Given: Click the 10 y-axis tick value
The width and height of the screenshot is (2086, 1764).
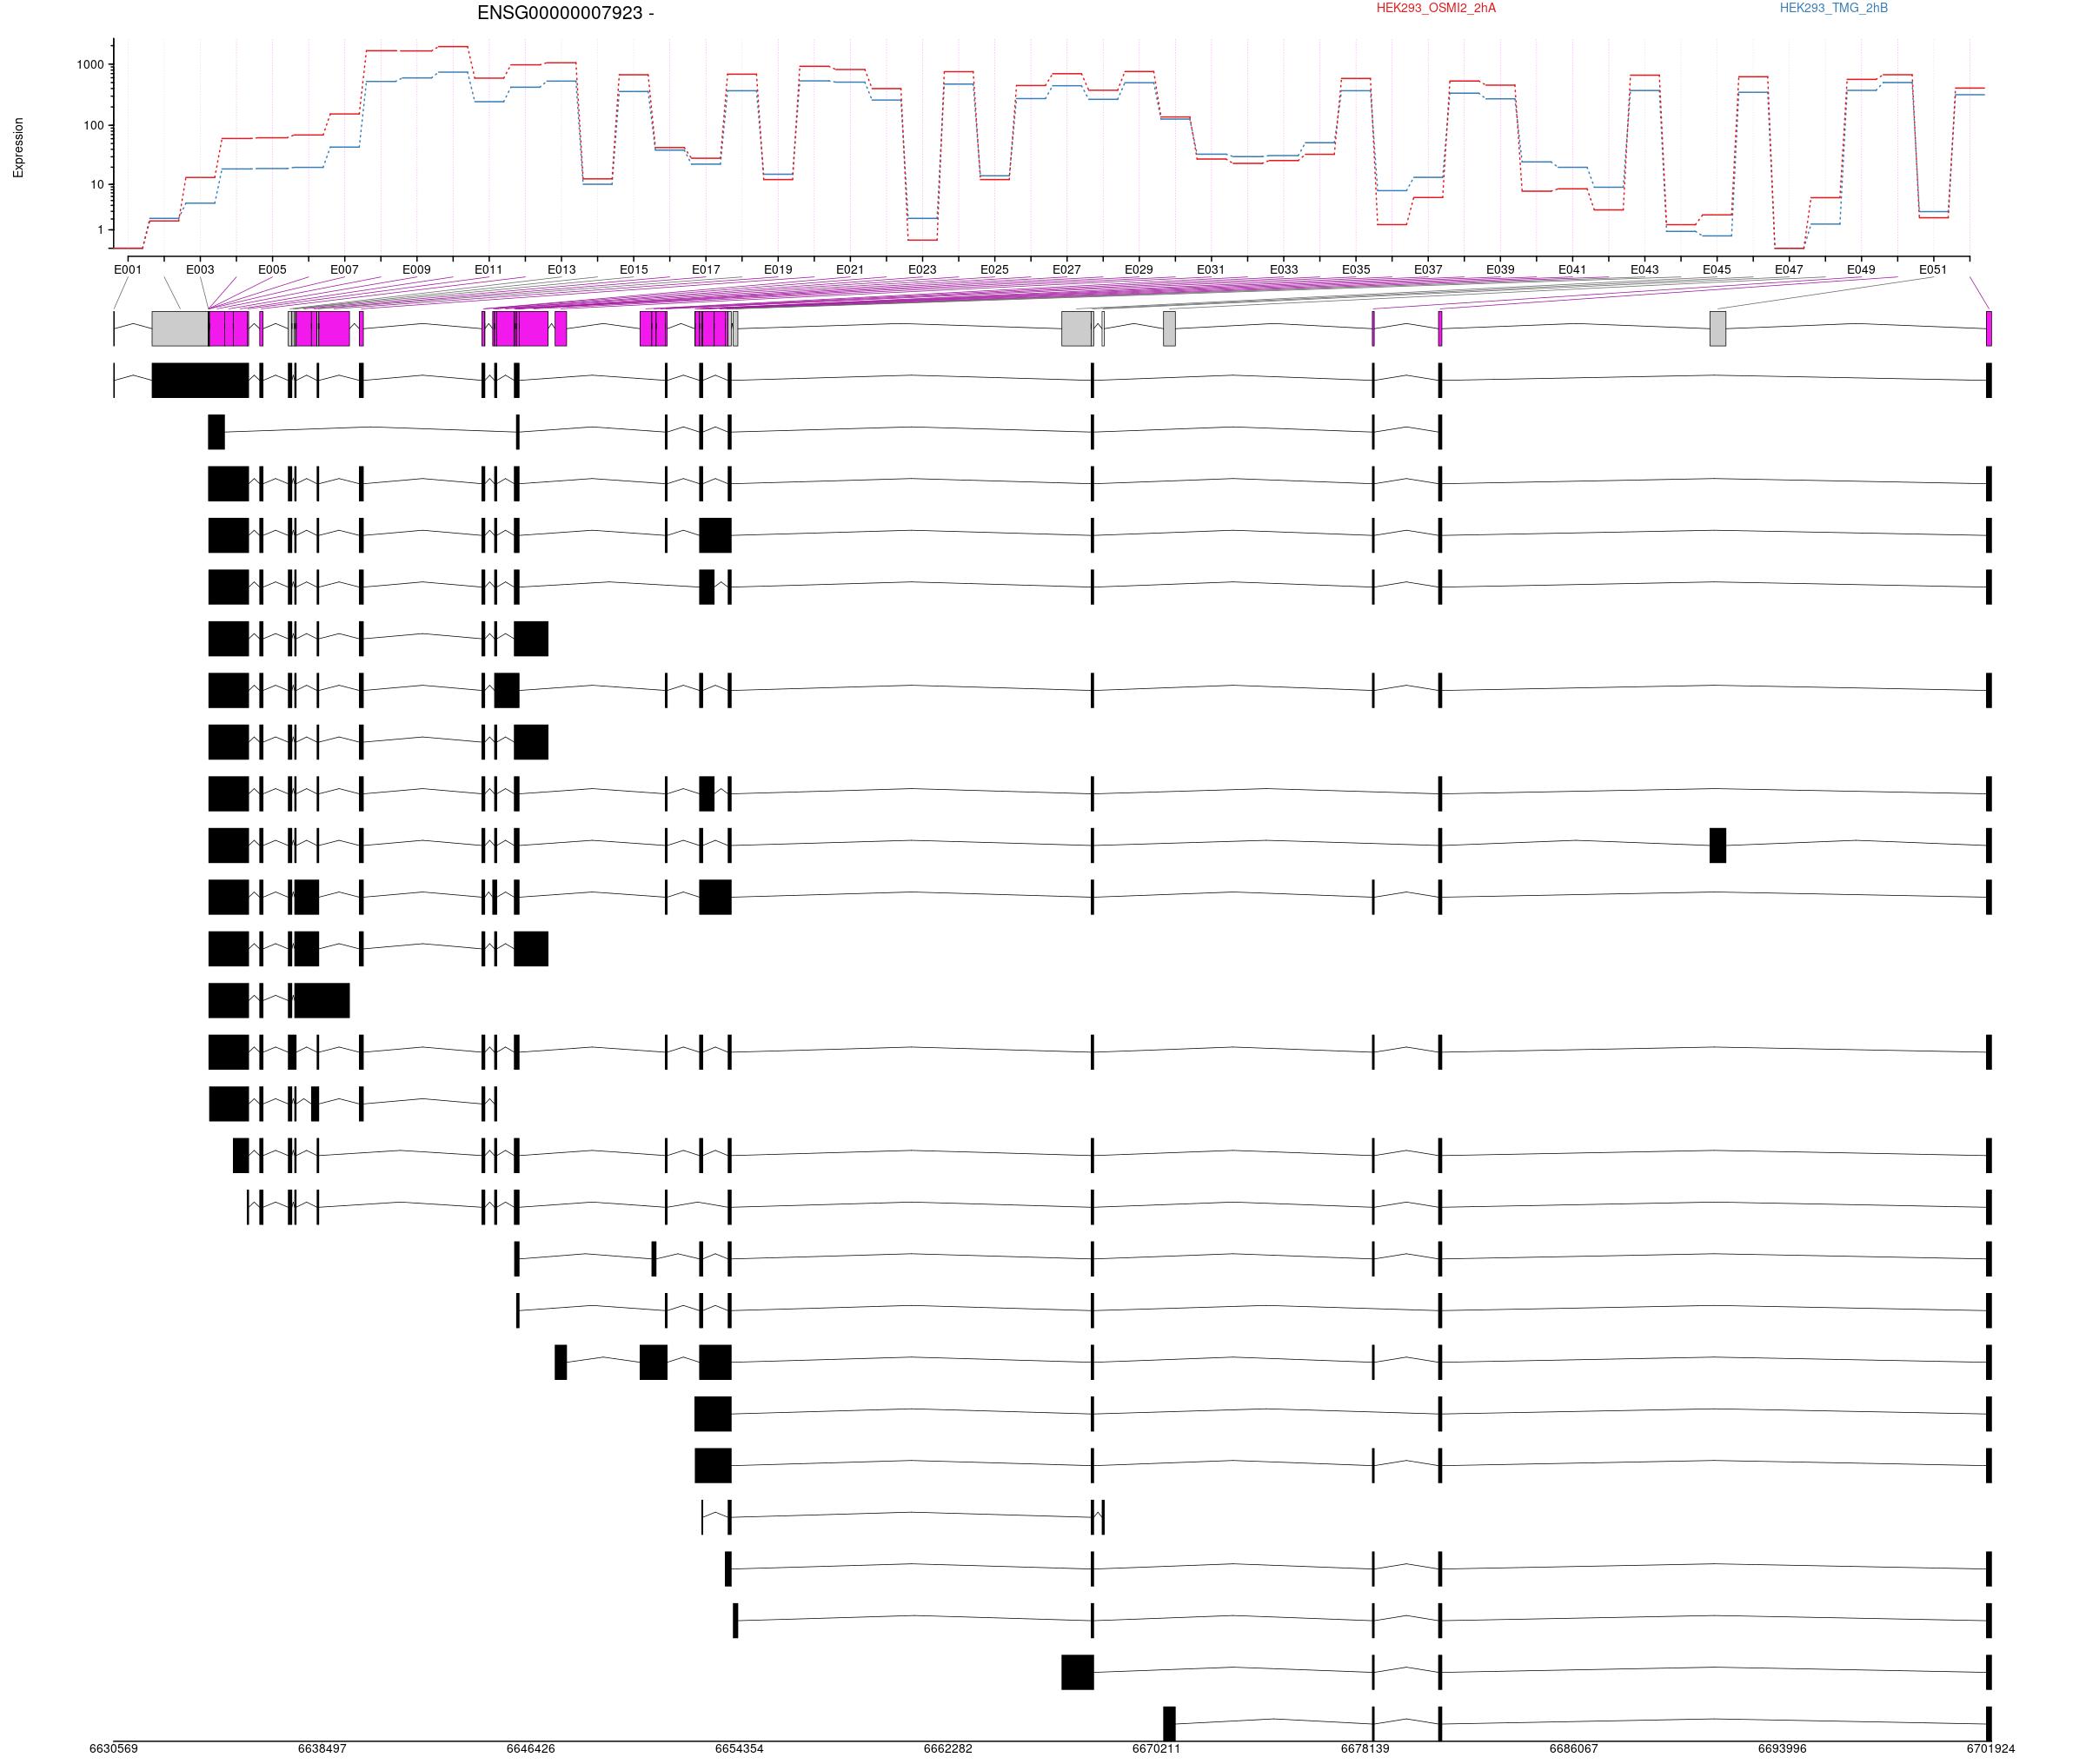Looking at the screenshot, I should [x=98, y=185].
